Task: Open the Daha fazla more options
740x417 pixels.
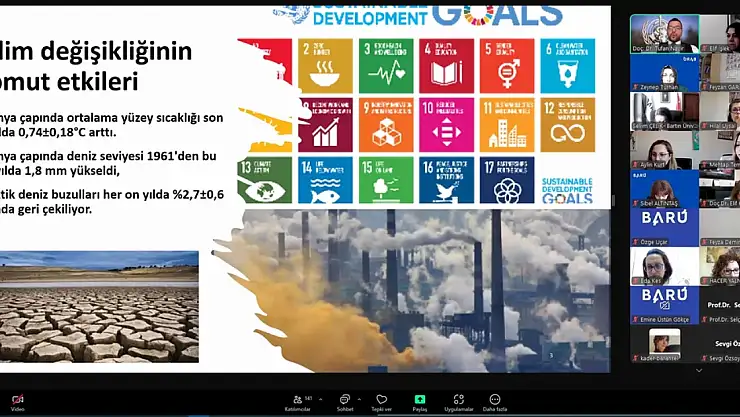Action: 495,403
